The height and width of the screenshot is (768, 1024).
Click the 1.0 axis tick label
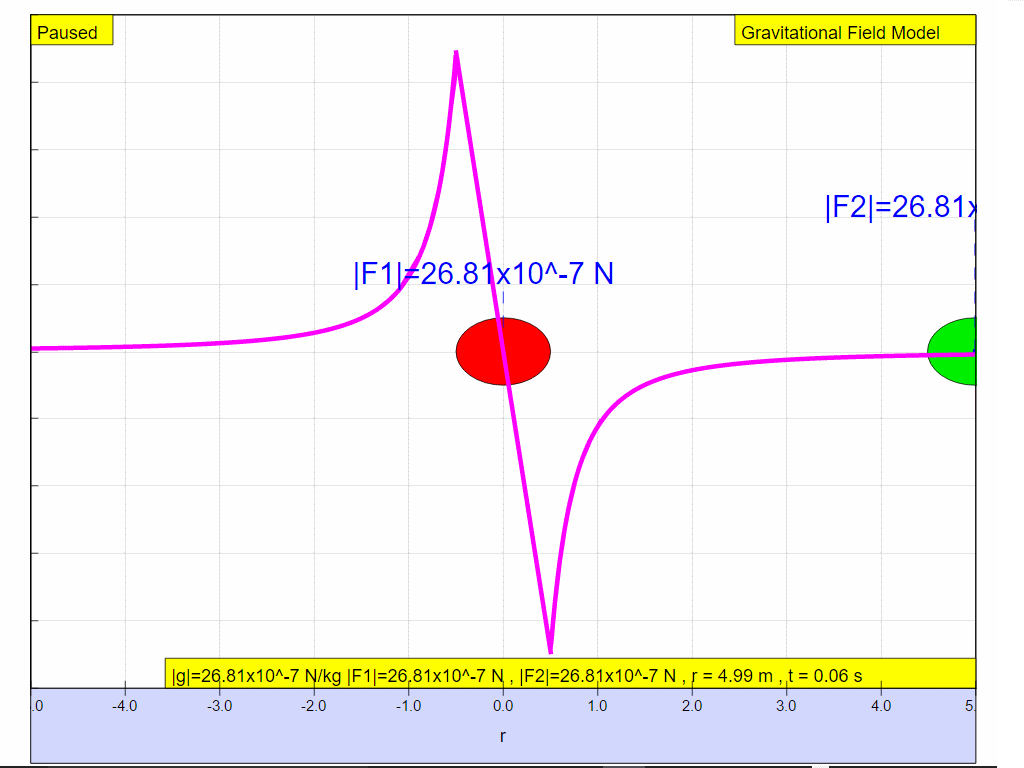(597, 706)
